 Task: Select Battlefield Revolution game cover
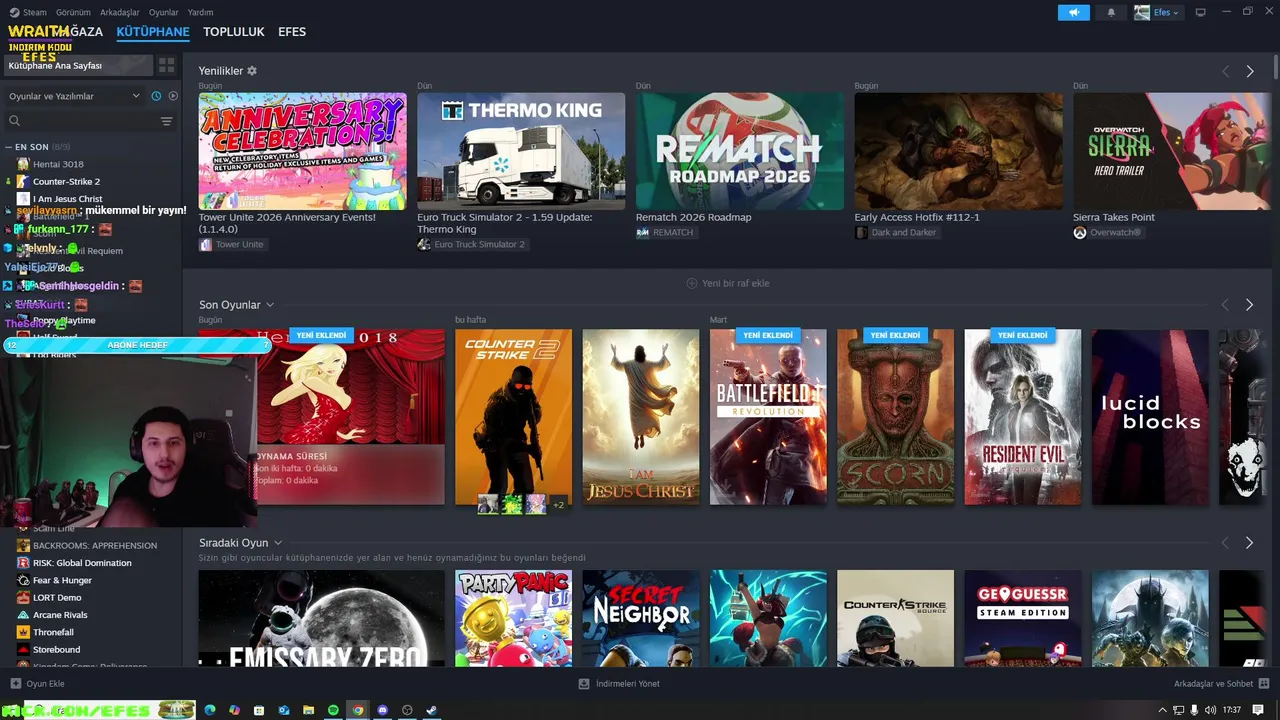[768, 417]
